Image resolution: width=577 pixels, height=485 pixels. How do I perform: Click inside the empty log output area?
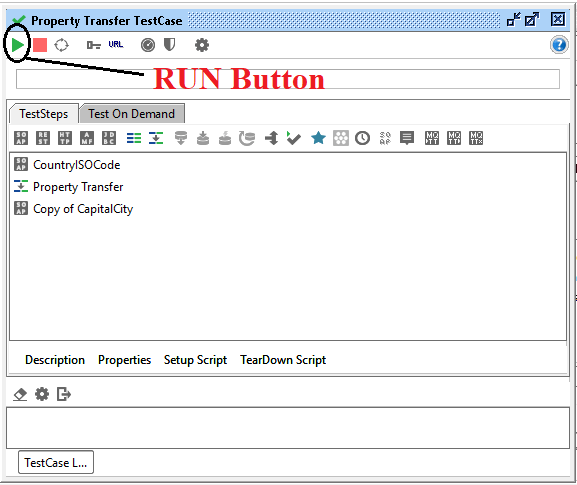point(288,428)
